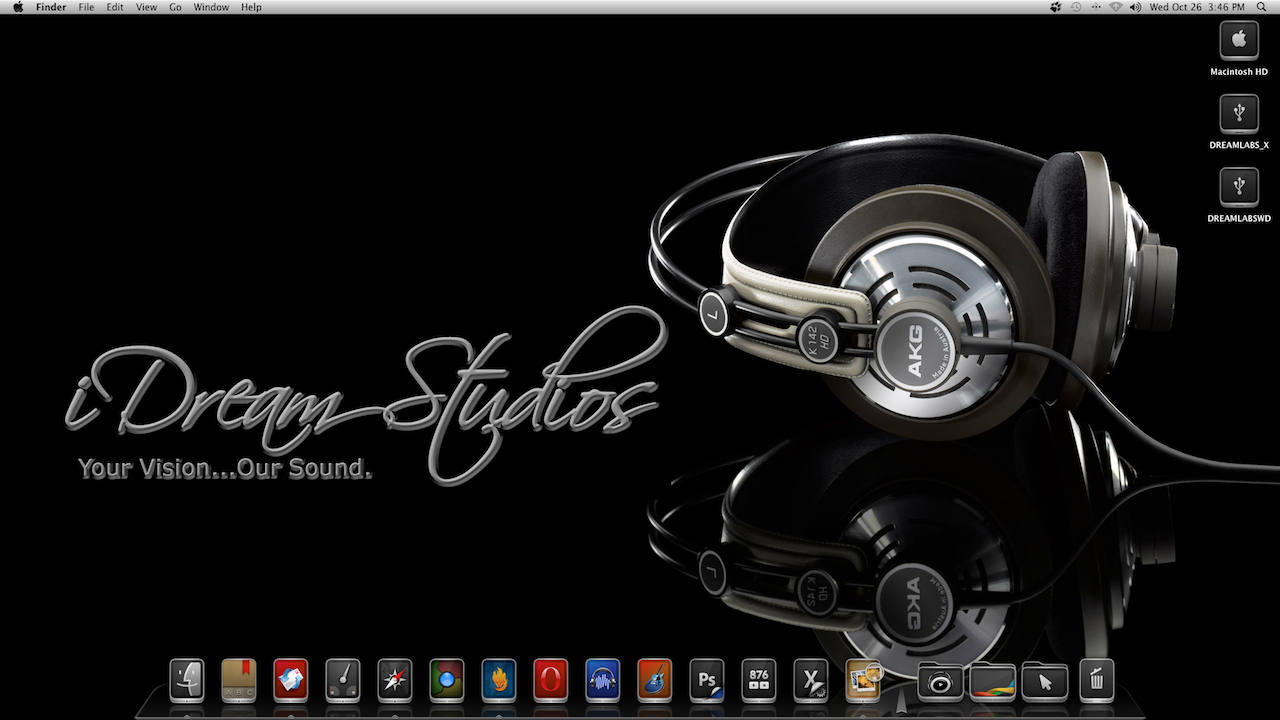This screenshot has height=720, width=1280.
Task: Click the Growl paw menu bar icon
Action: (x=1055, y=7)
